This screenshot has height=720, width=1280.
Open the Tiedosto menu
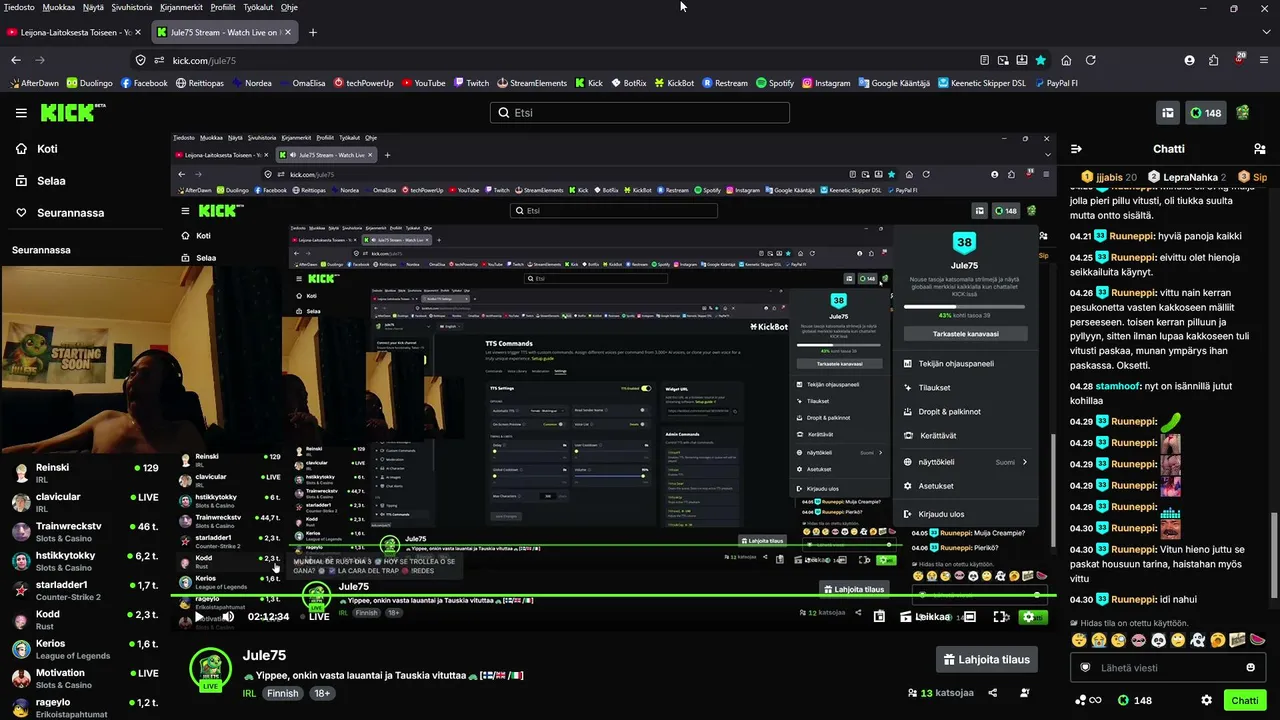tap(19, 7)
